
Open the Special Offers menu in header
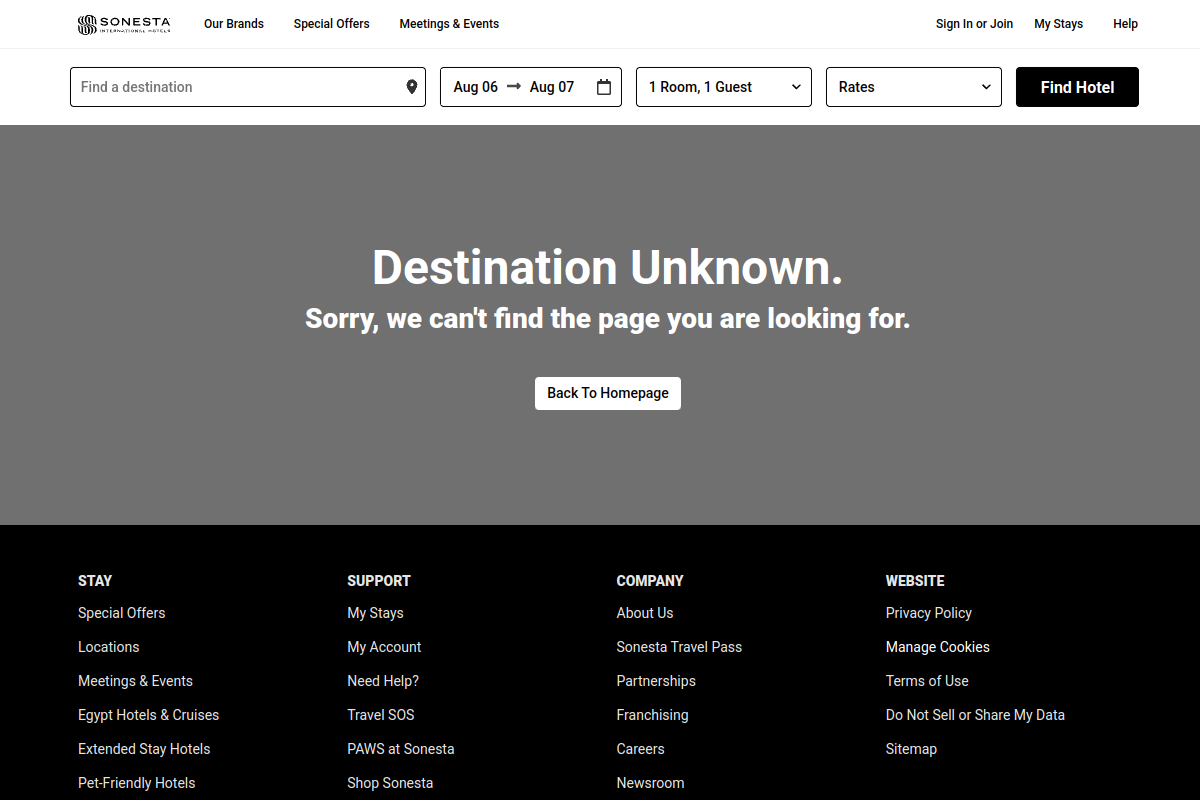click(x=331, y=24)
